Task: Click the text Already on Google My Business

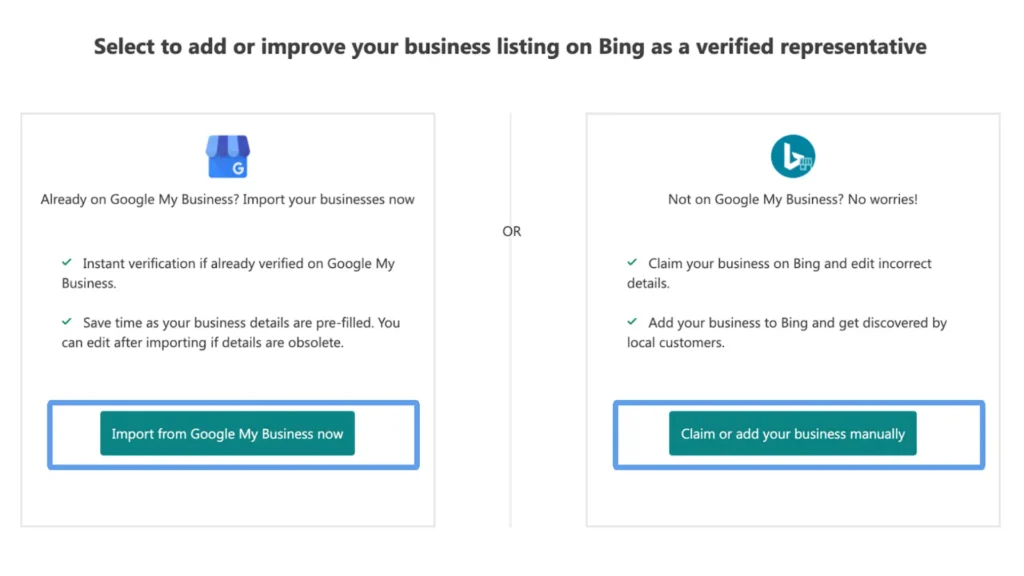Action: (x=228, y=199)
